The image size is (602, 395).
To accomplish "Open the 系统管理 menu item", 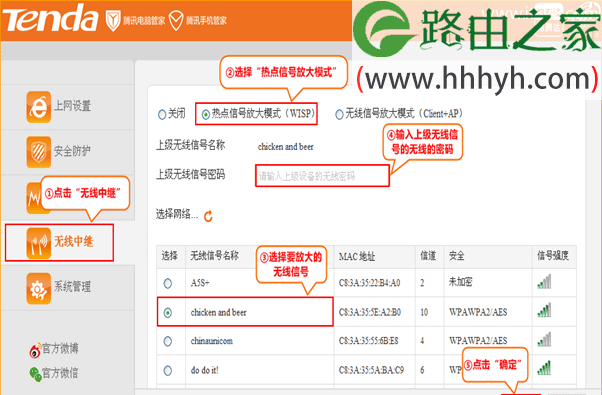I will click(x=72, y=287).
